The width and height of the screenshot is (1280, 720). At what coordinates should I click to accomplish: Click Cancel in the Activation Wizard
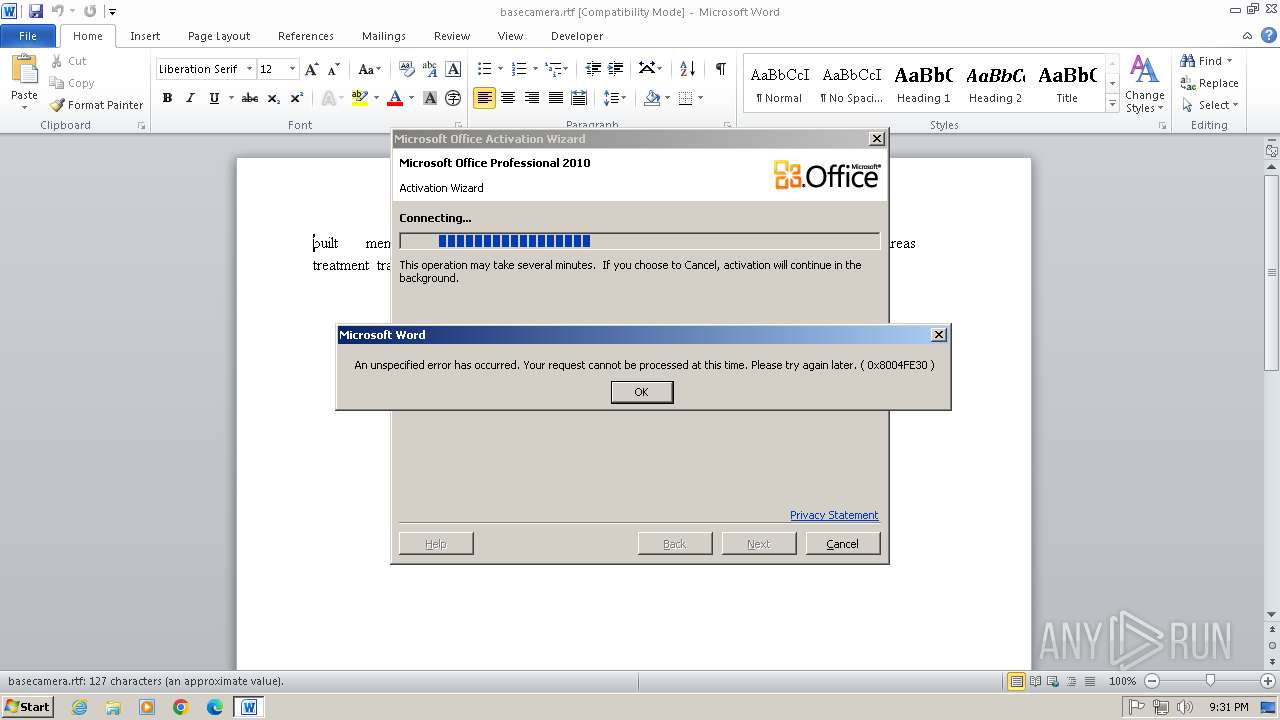click(x=843, y=543)
